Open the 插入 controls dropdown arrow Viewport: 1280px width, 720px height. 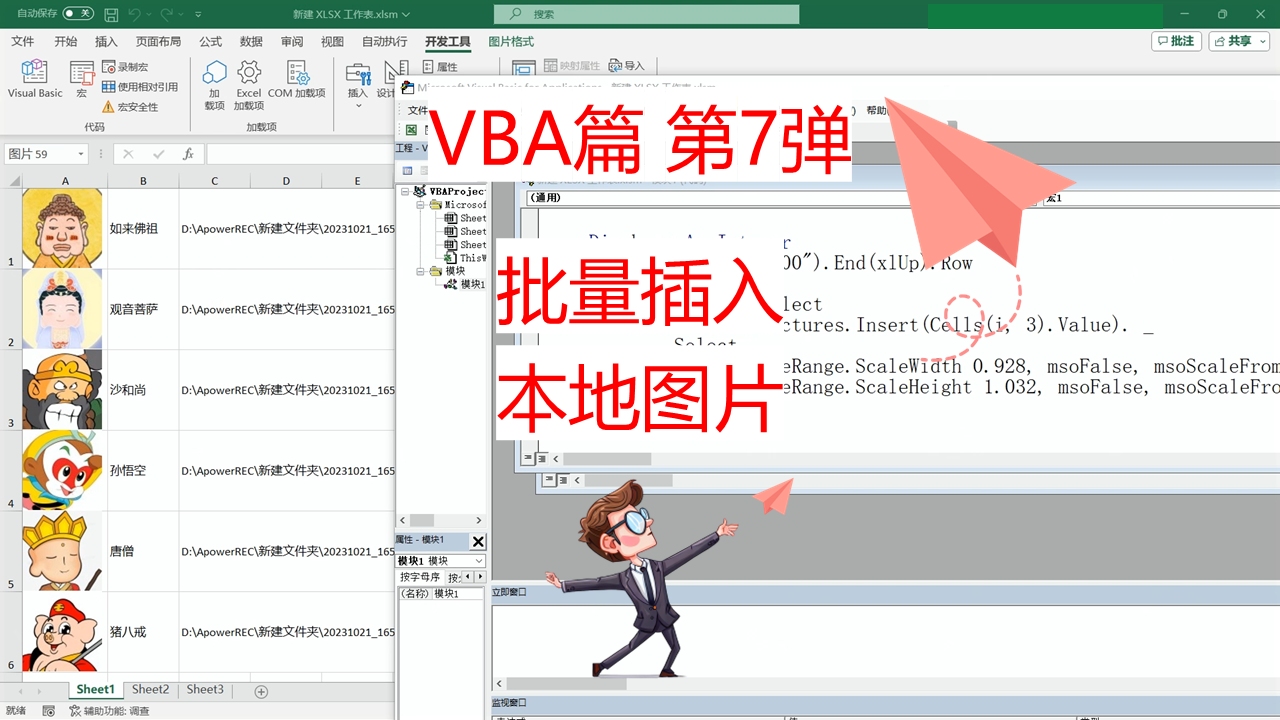357,105
